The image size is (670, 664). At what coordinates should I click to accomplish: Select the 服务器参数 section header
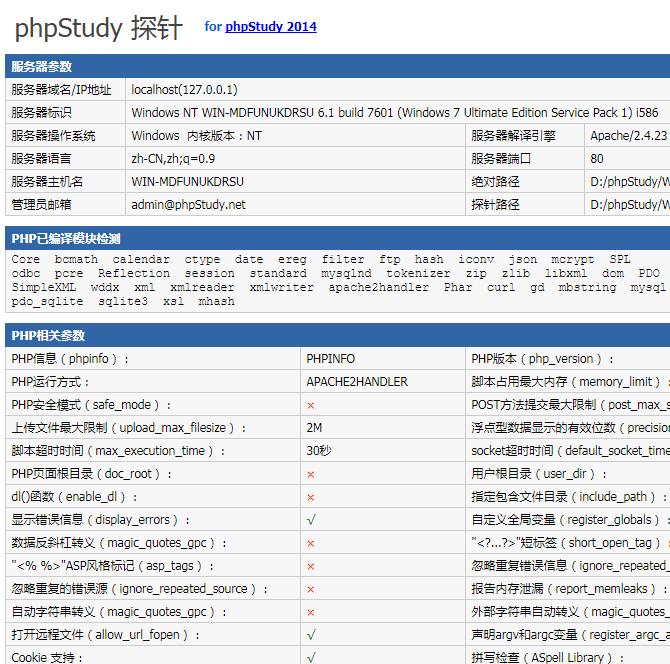click(41, 66)
